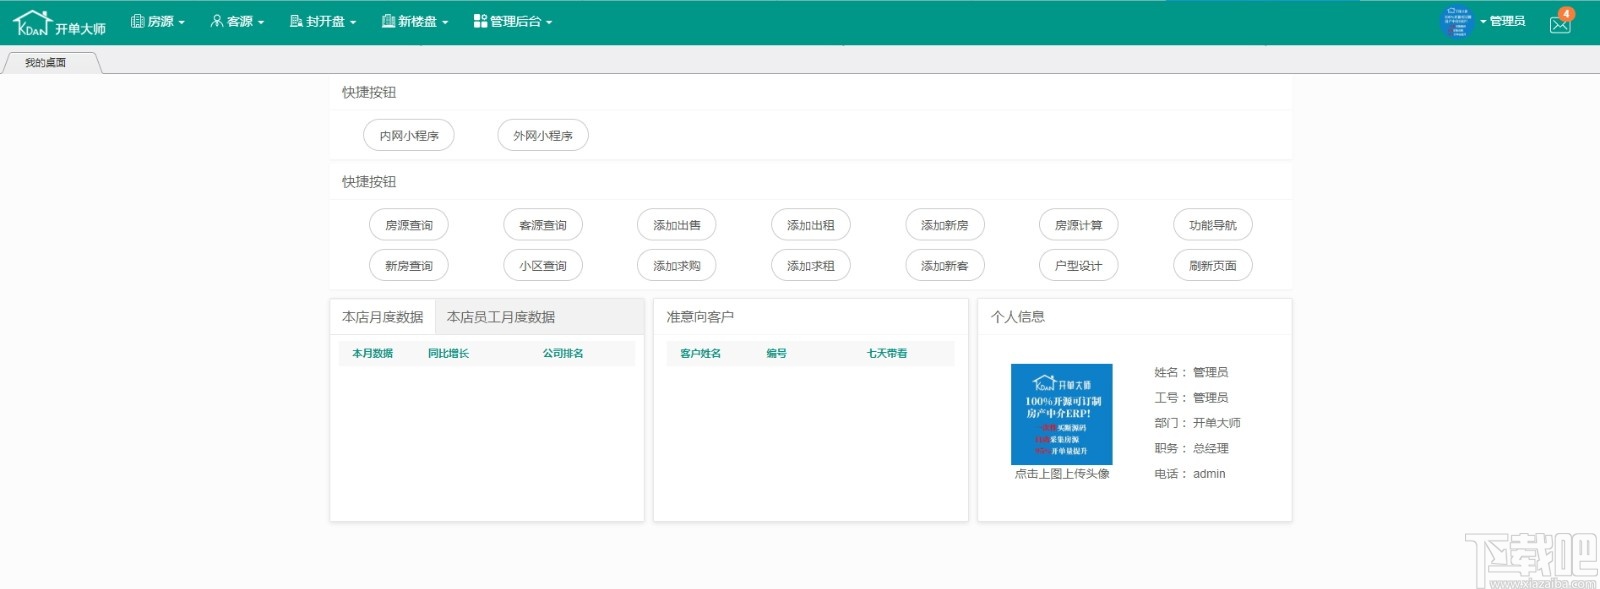Click the user avatar icon in the top bar
The width and height of the screenshot is (1600, 589).
point(1457,21)
